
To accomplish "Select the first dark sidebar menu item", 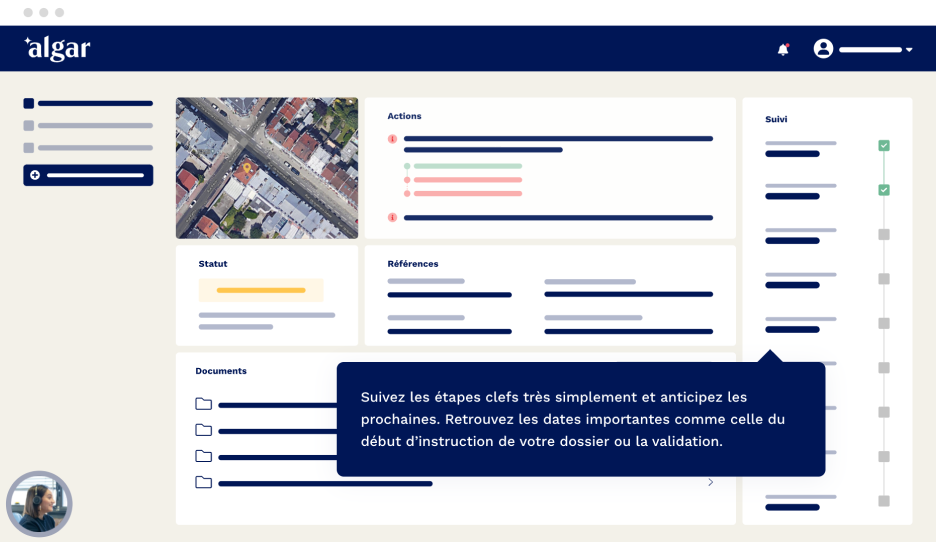I will (88, 103).
